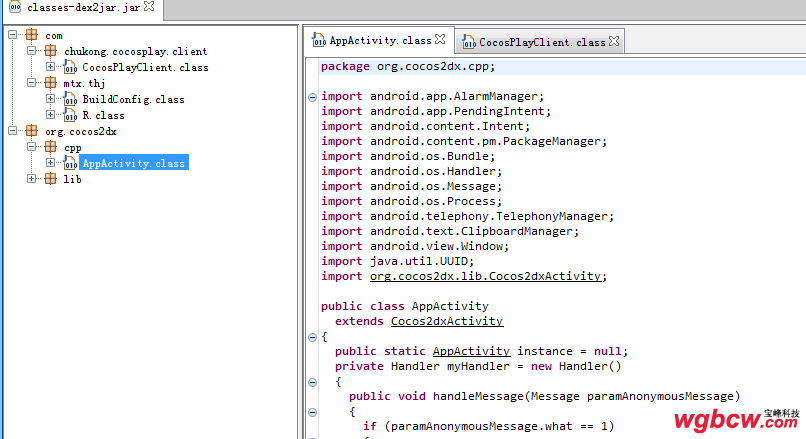Click the R.class file icon

pyautogui.click(x=69, y=116)
